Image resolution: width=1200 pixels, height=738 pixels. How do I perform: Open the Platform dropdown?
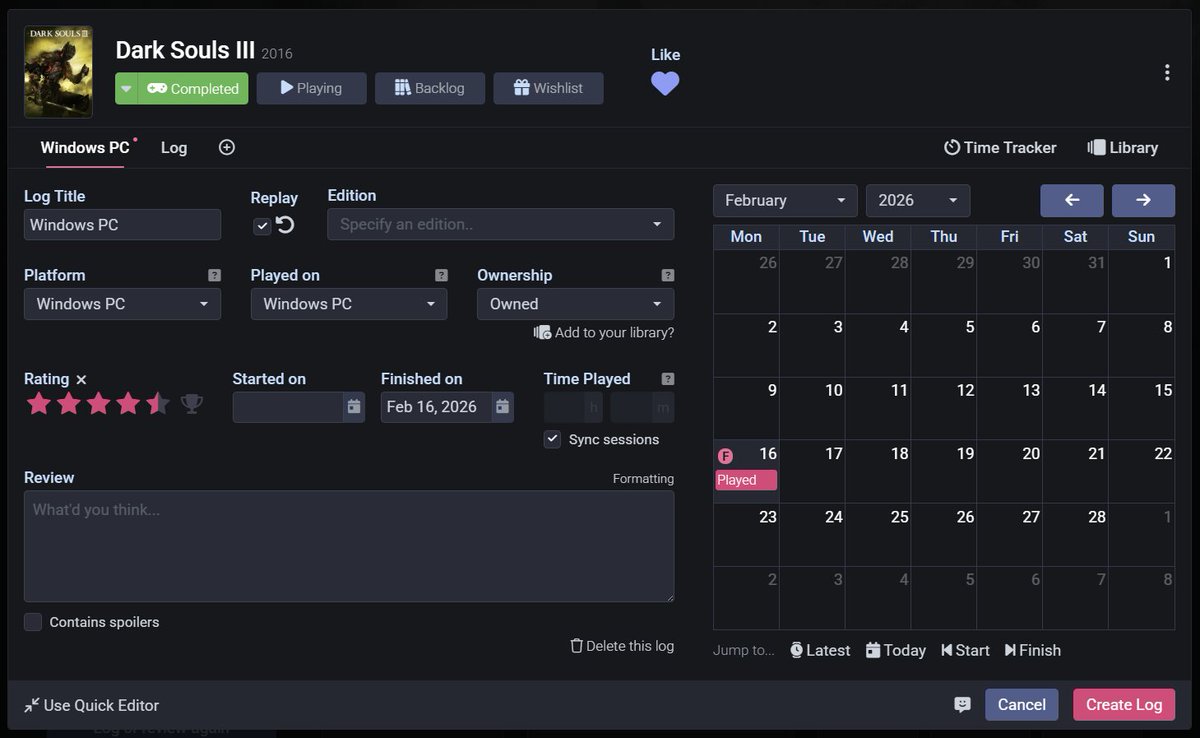pyautogui.click(x=122, y=304)
